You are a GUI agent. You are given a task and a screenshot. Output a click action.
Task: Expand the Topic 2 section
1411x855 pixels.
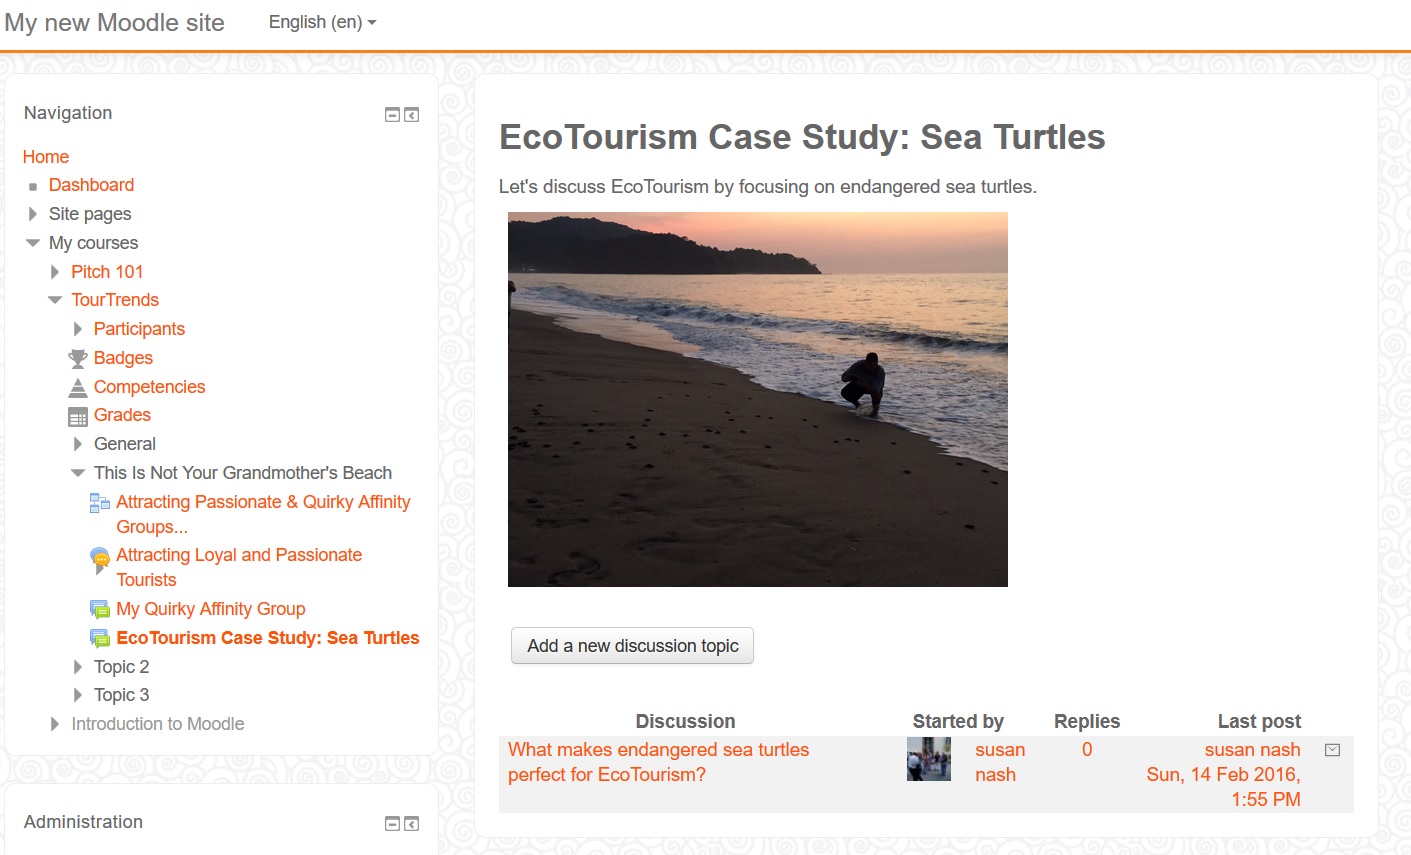click(x=78, y=667)
